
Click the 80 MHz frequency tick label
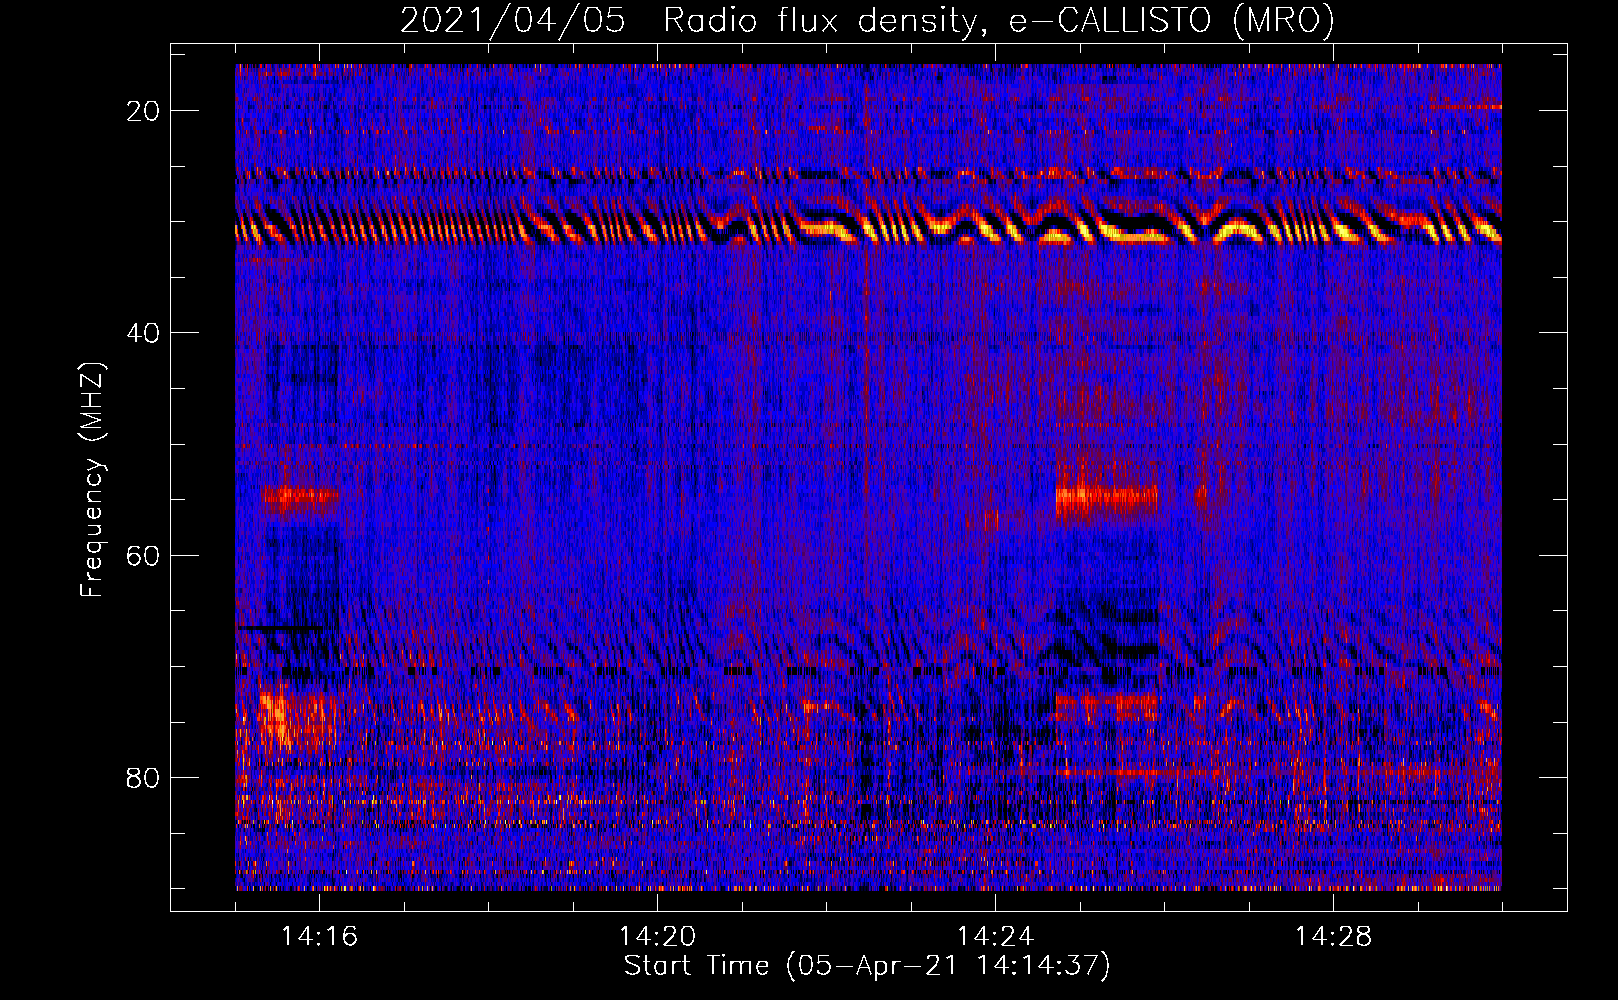coord(144,777)
